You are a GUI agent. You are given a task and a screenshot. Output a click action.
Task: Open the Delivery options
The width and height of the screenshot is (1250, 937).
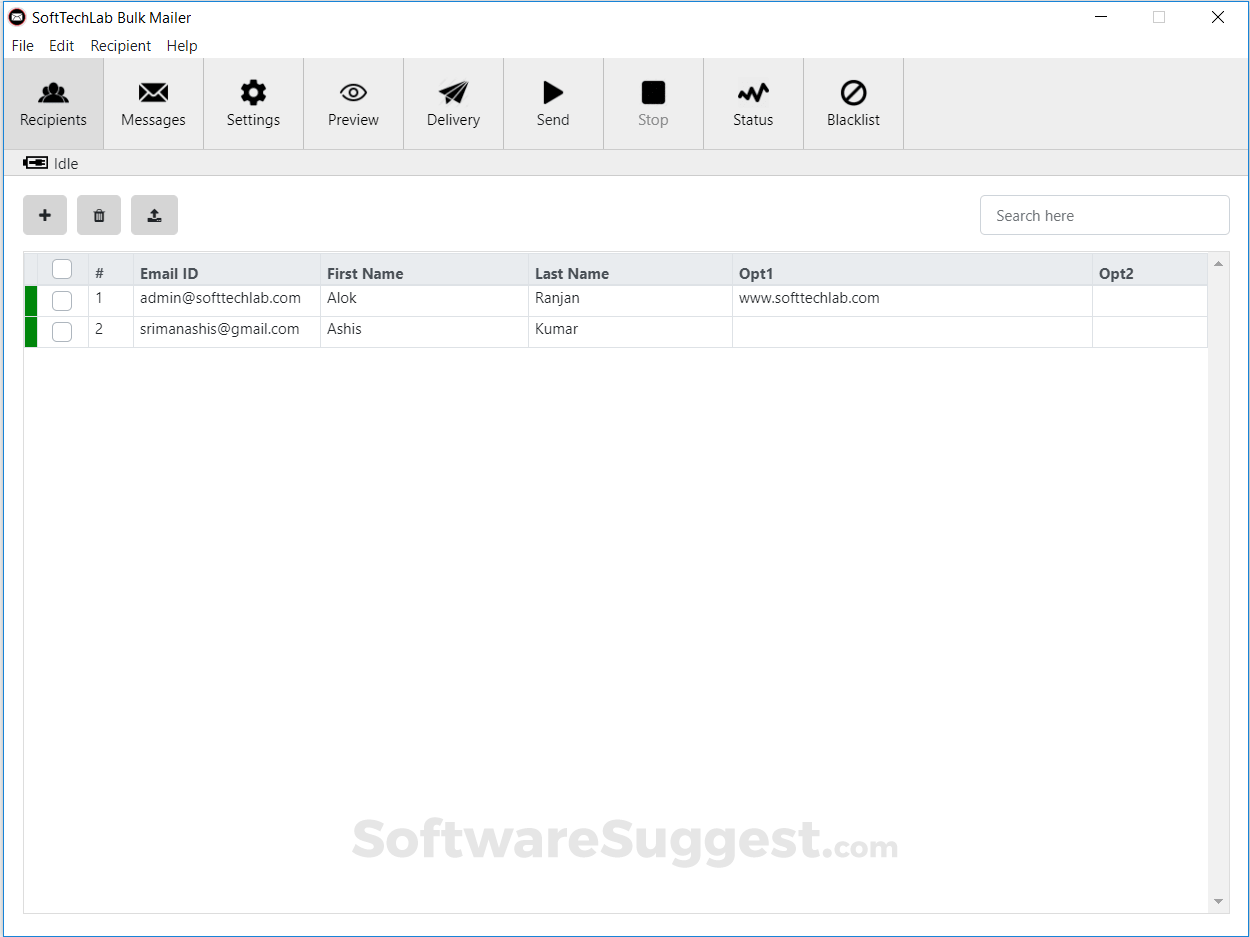(452, 103)
